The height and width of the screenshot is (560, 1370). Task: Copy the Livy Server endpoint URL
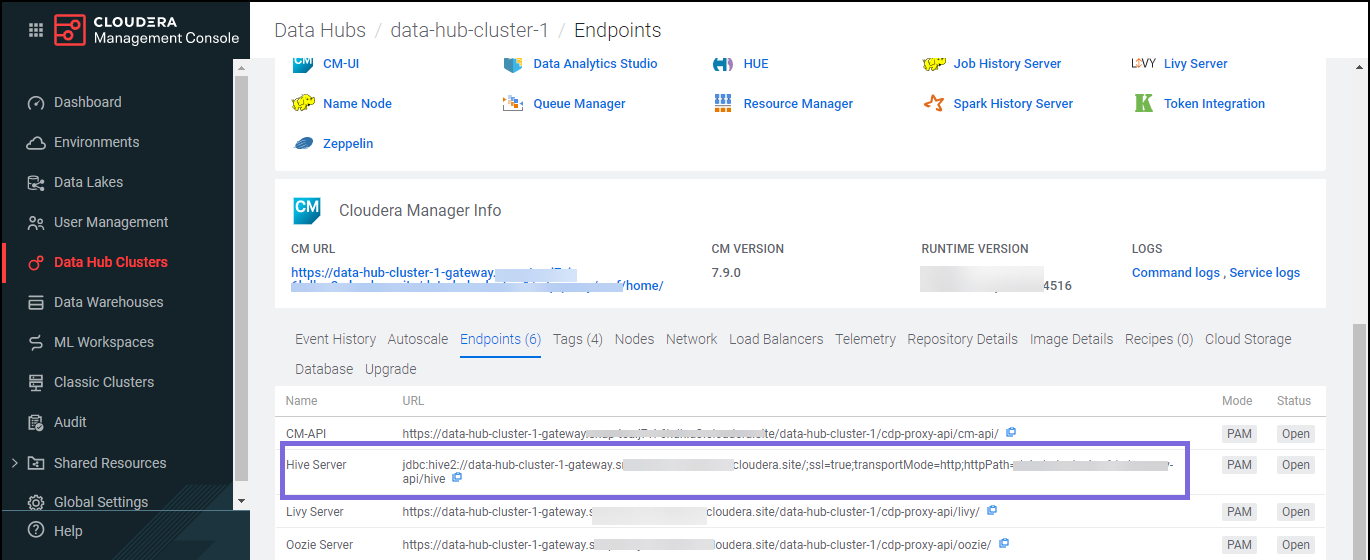click(992, 511)
